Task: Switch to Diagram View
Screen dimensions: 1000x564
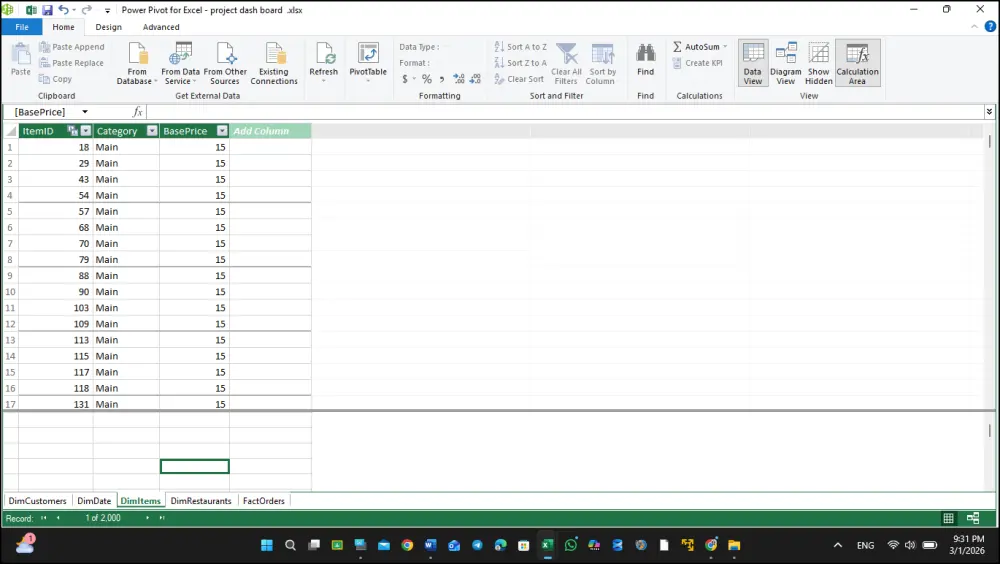Action: click(x=786, y=63)
